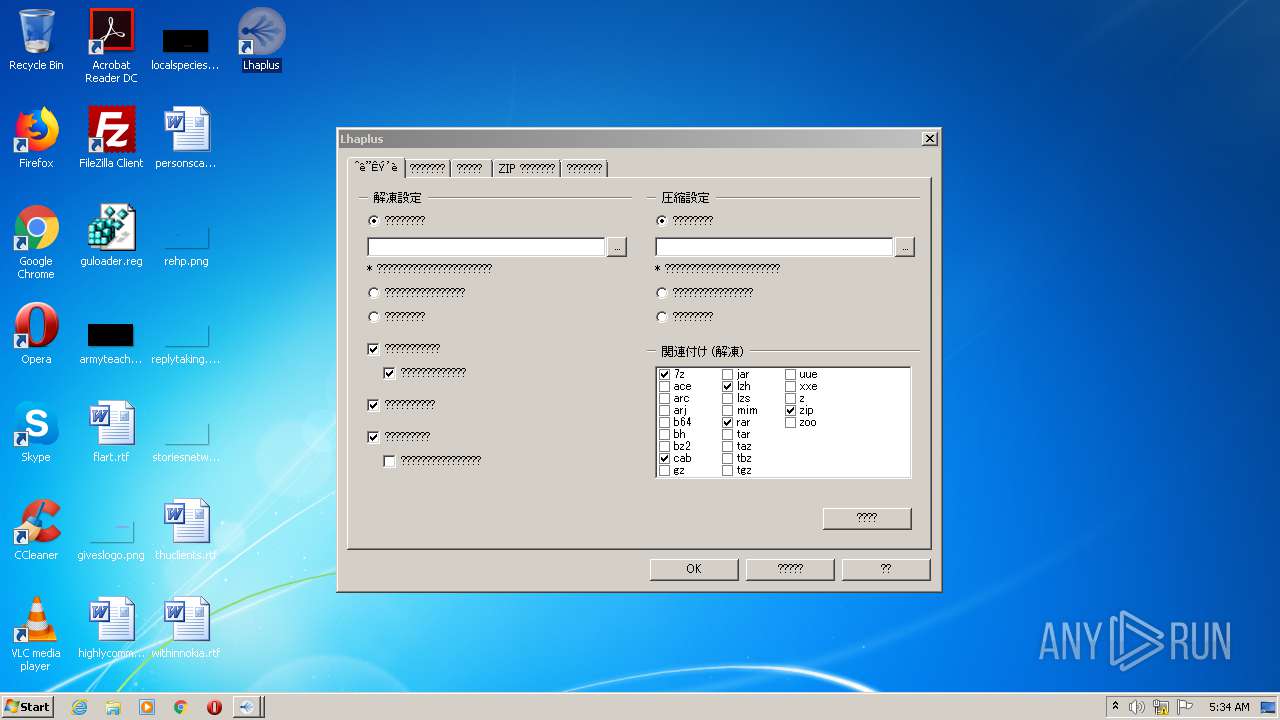Enable the ace association checkbox
This screenshot has height=720, width=1280.
click(665, 386)
